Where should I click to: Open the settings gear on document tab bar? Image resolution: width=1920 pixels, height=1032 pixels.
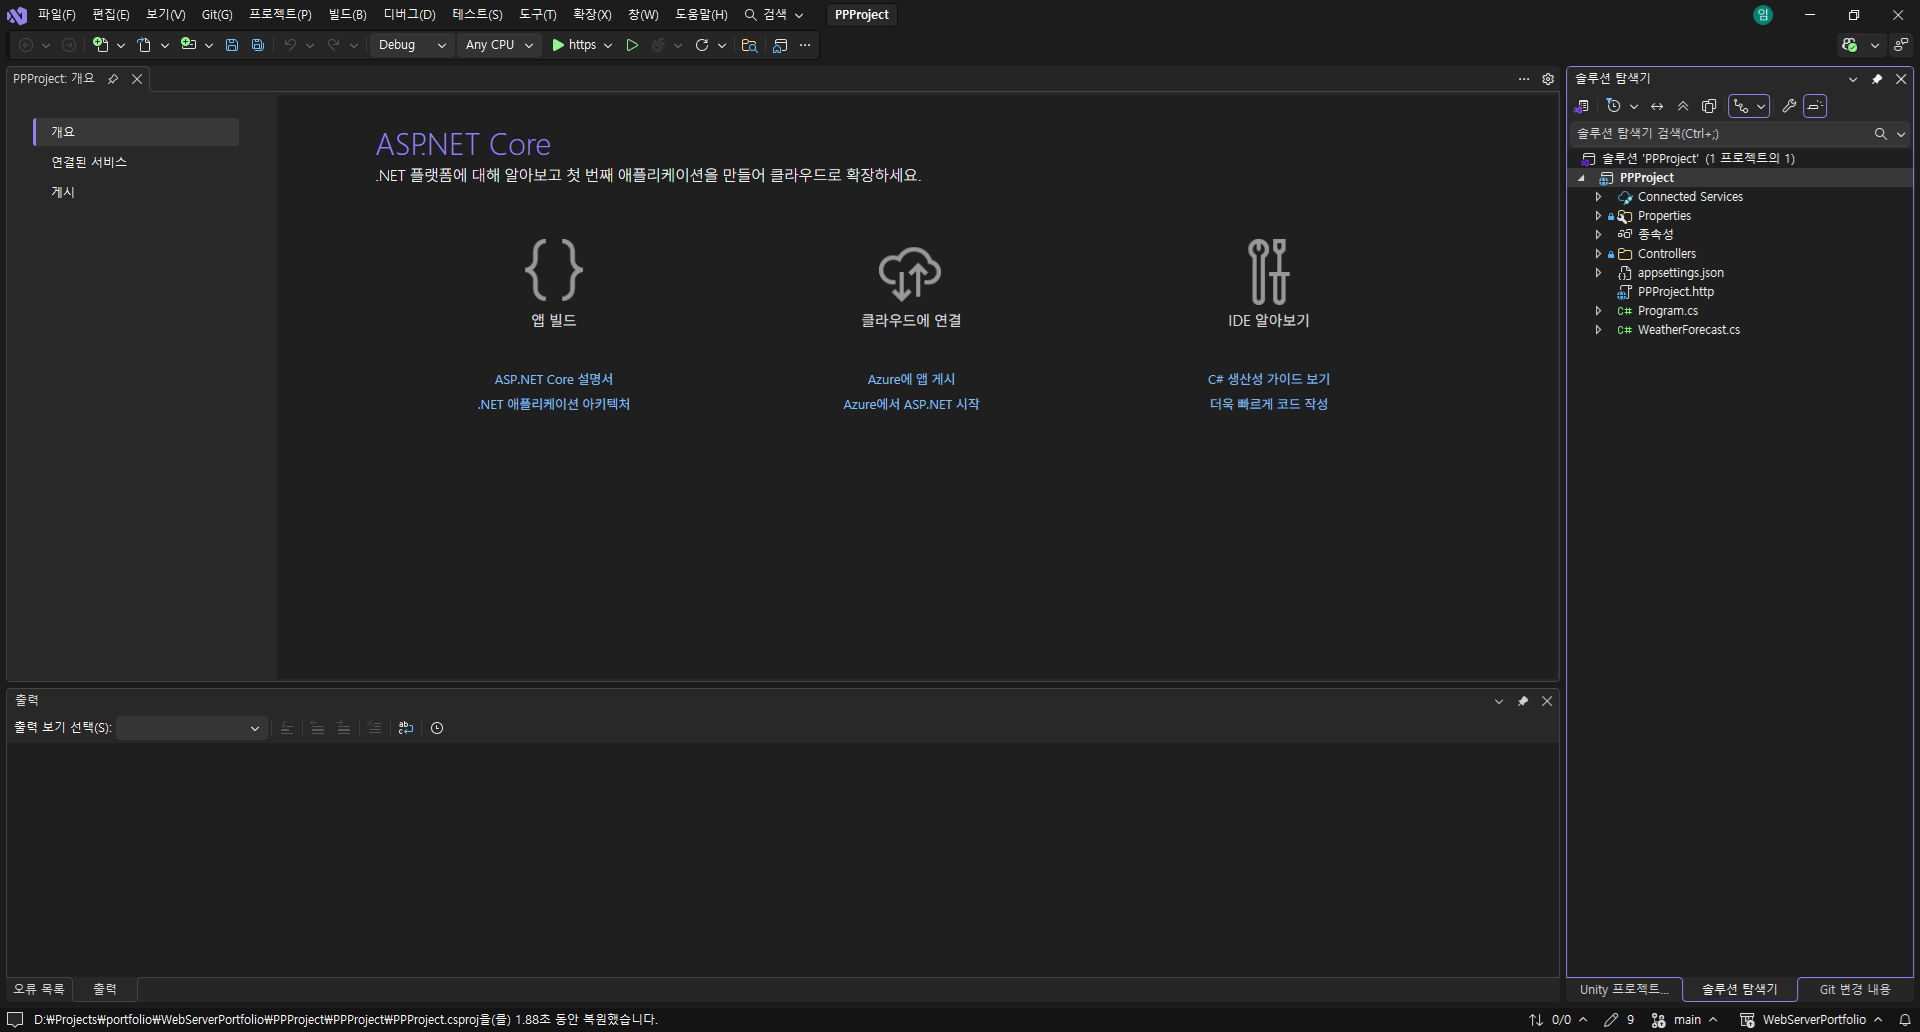point(1548,79)
